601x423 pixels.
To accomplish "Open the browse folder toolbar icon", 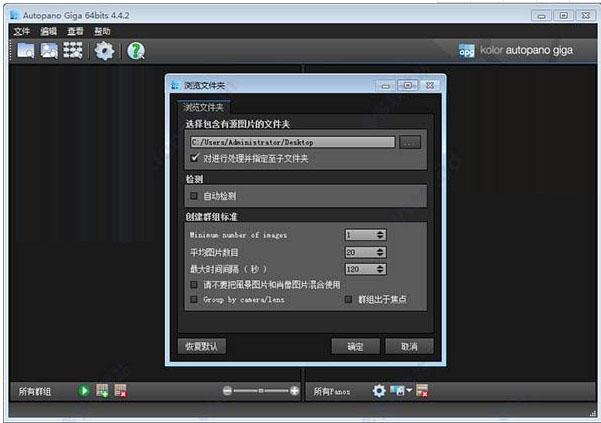I will (26, 51).
